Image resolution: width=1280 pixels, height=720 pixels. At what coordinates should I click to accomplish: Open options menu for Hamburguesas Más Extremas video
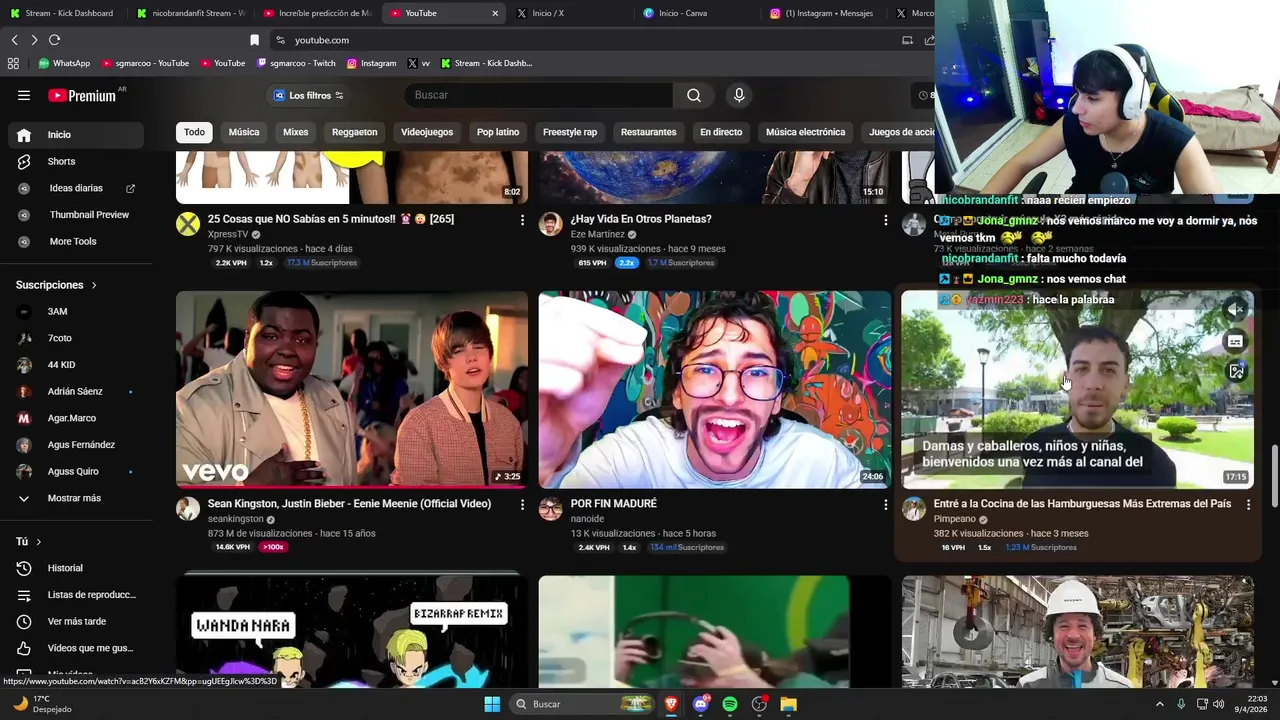pyautogui.click(x=1248, y=505)
